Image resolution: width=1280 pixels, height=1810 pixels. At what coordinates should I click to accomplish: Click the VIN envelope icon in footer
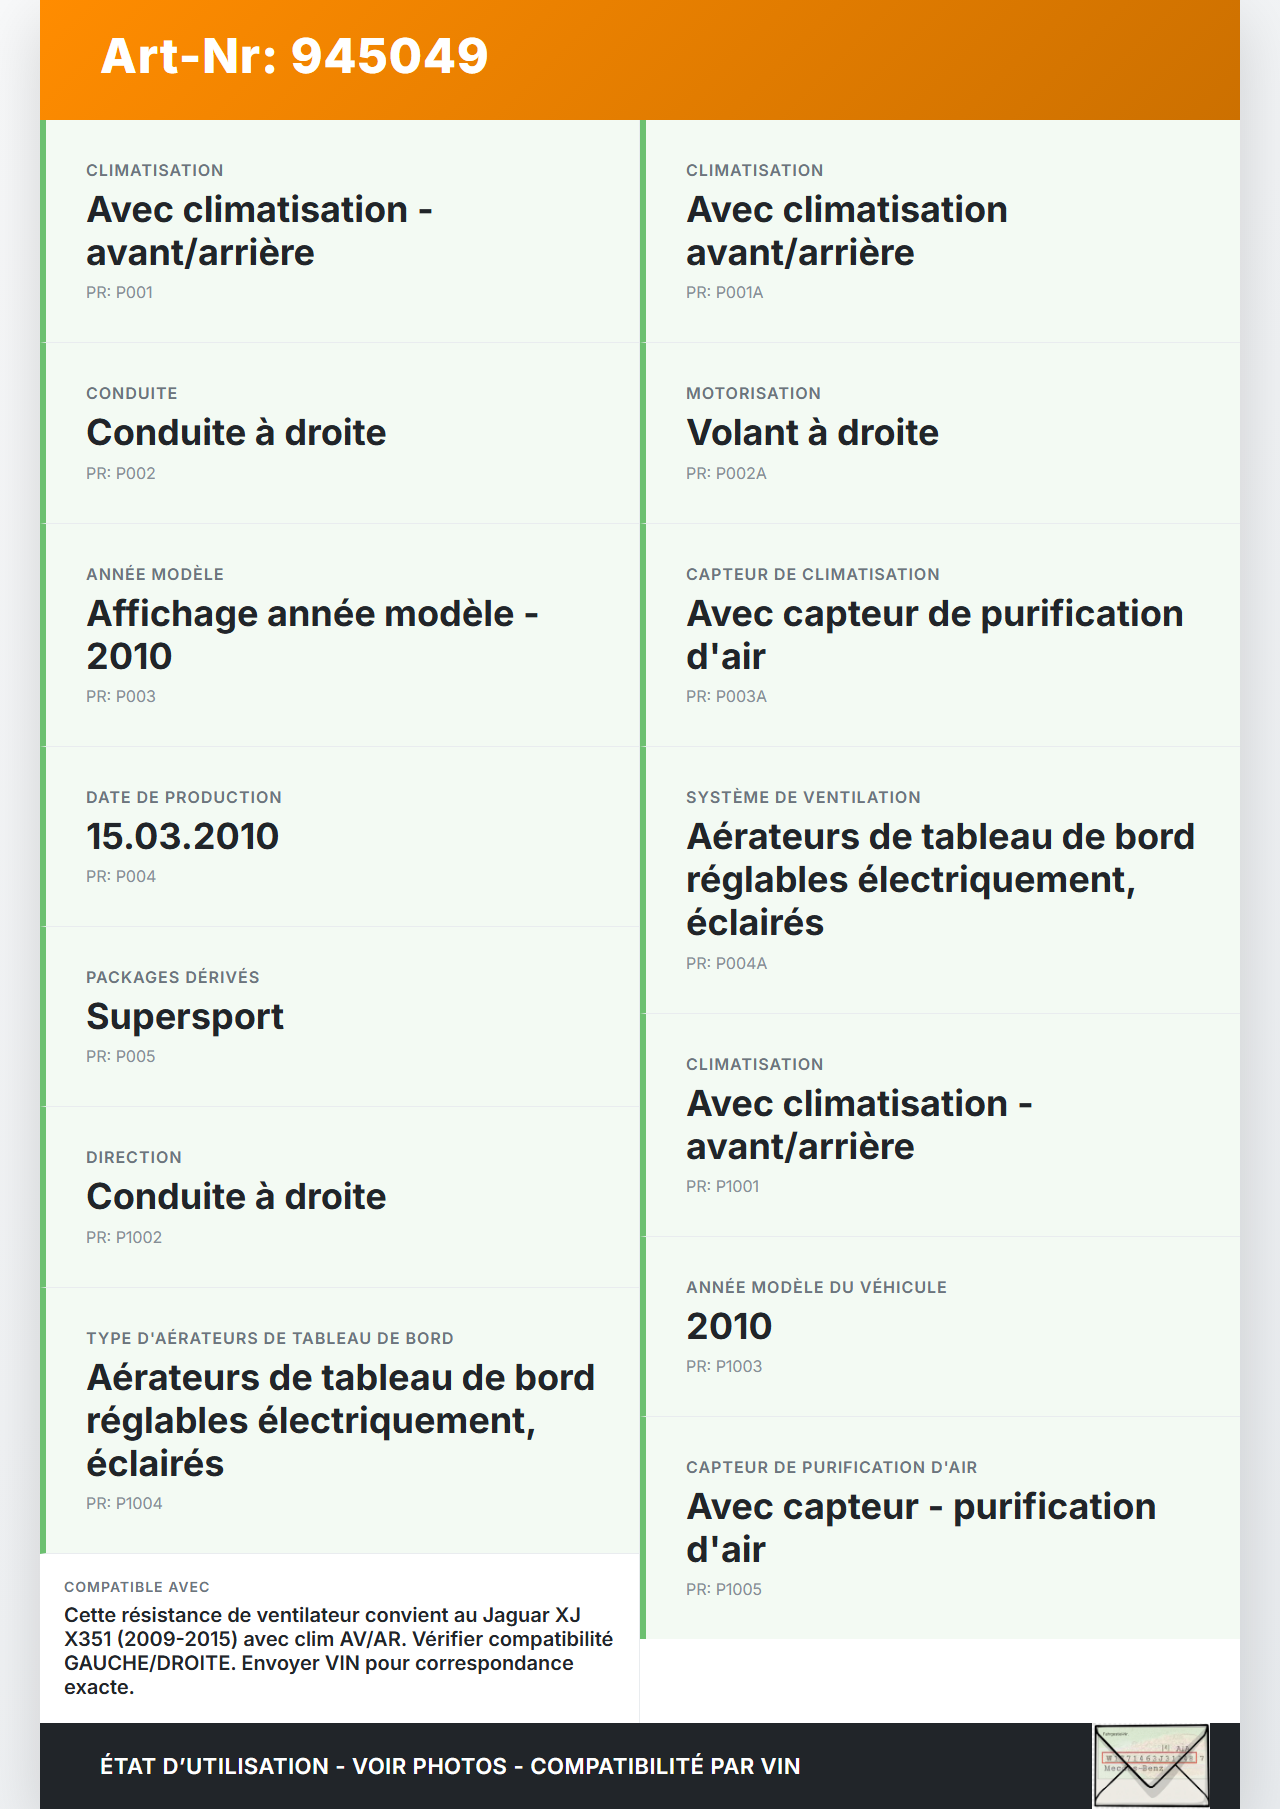1150,1766
